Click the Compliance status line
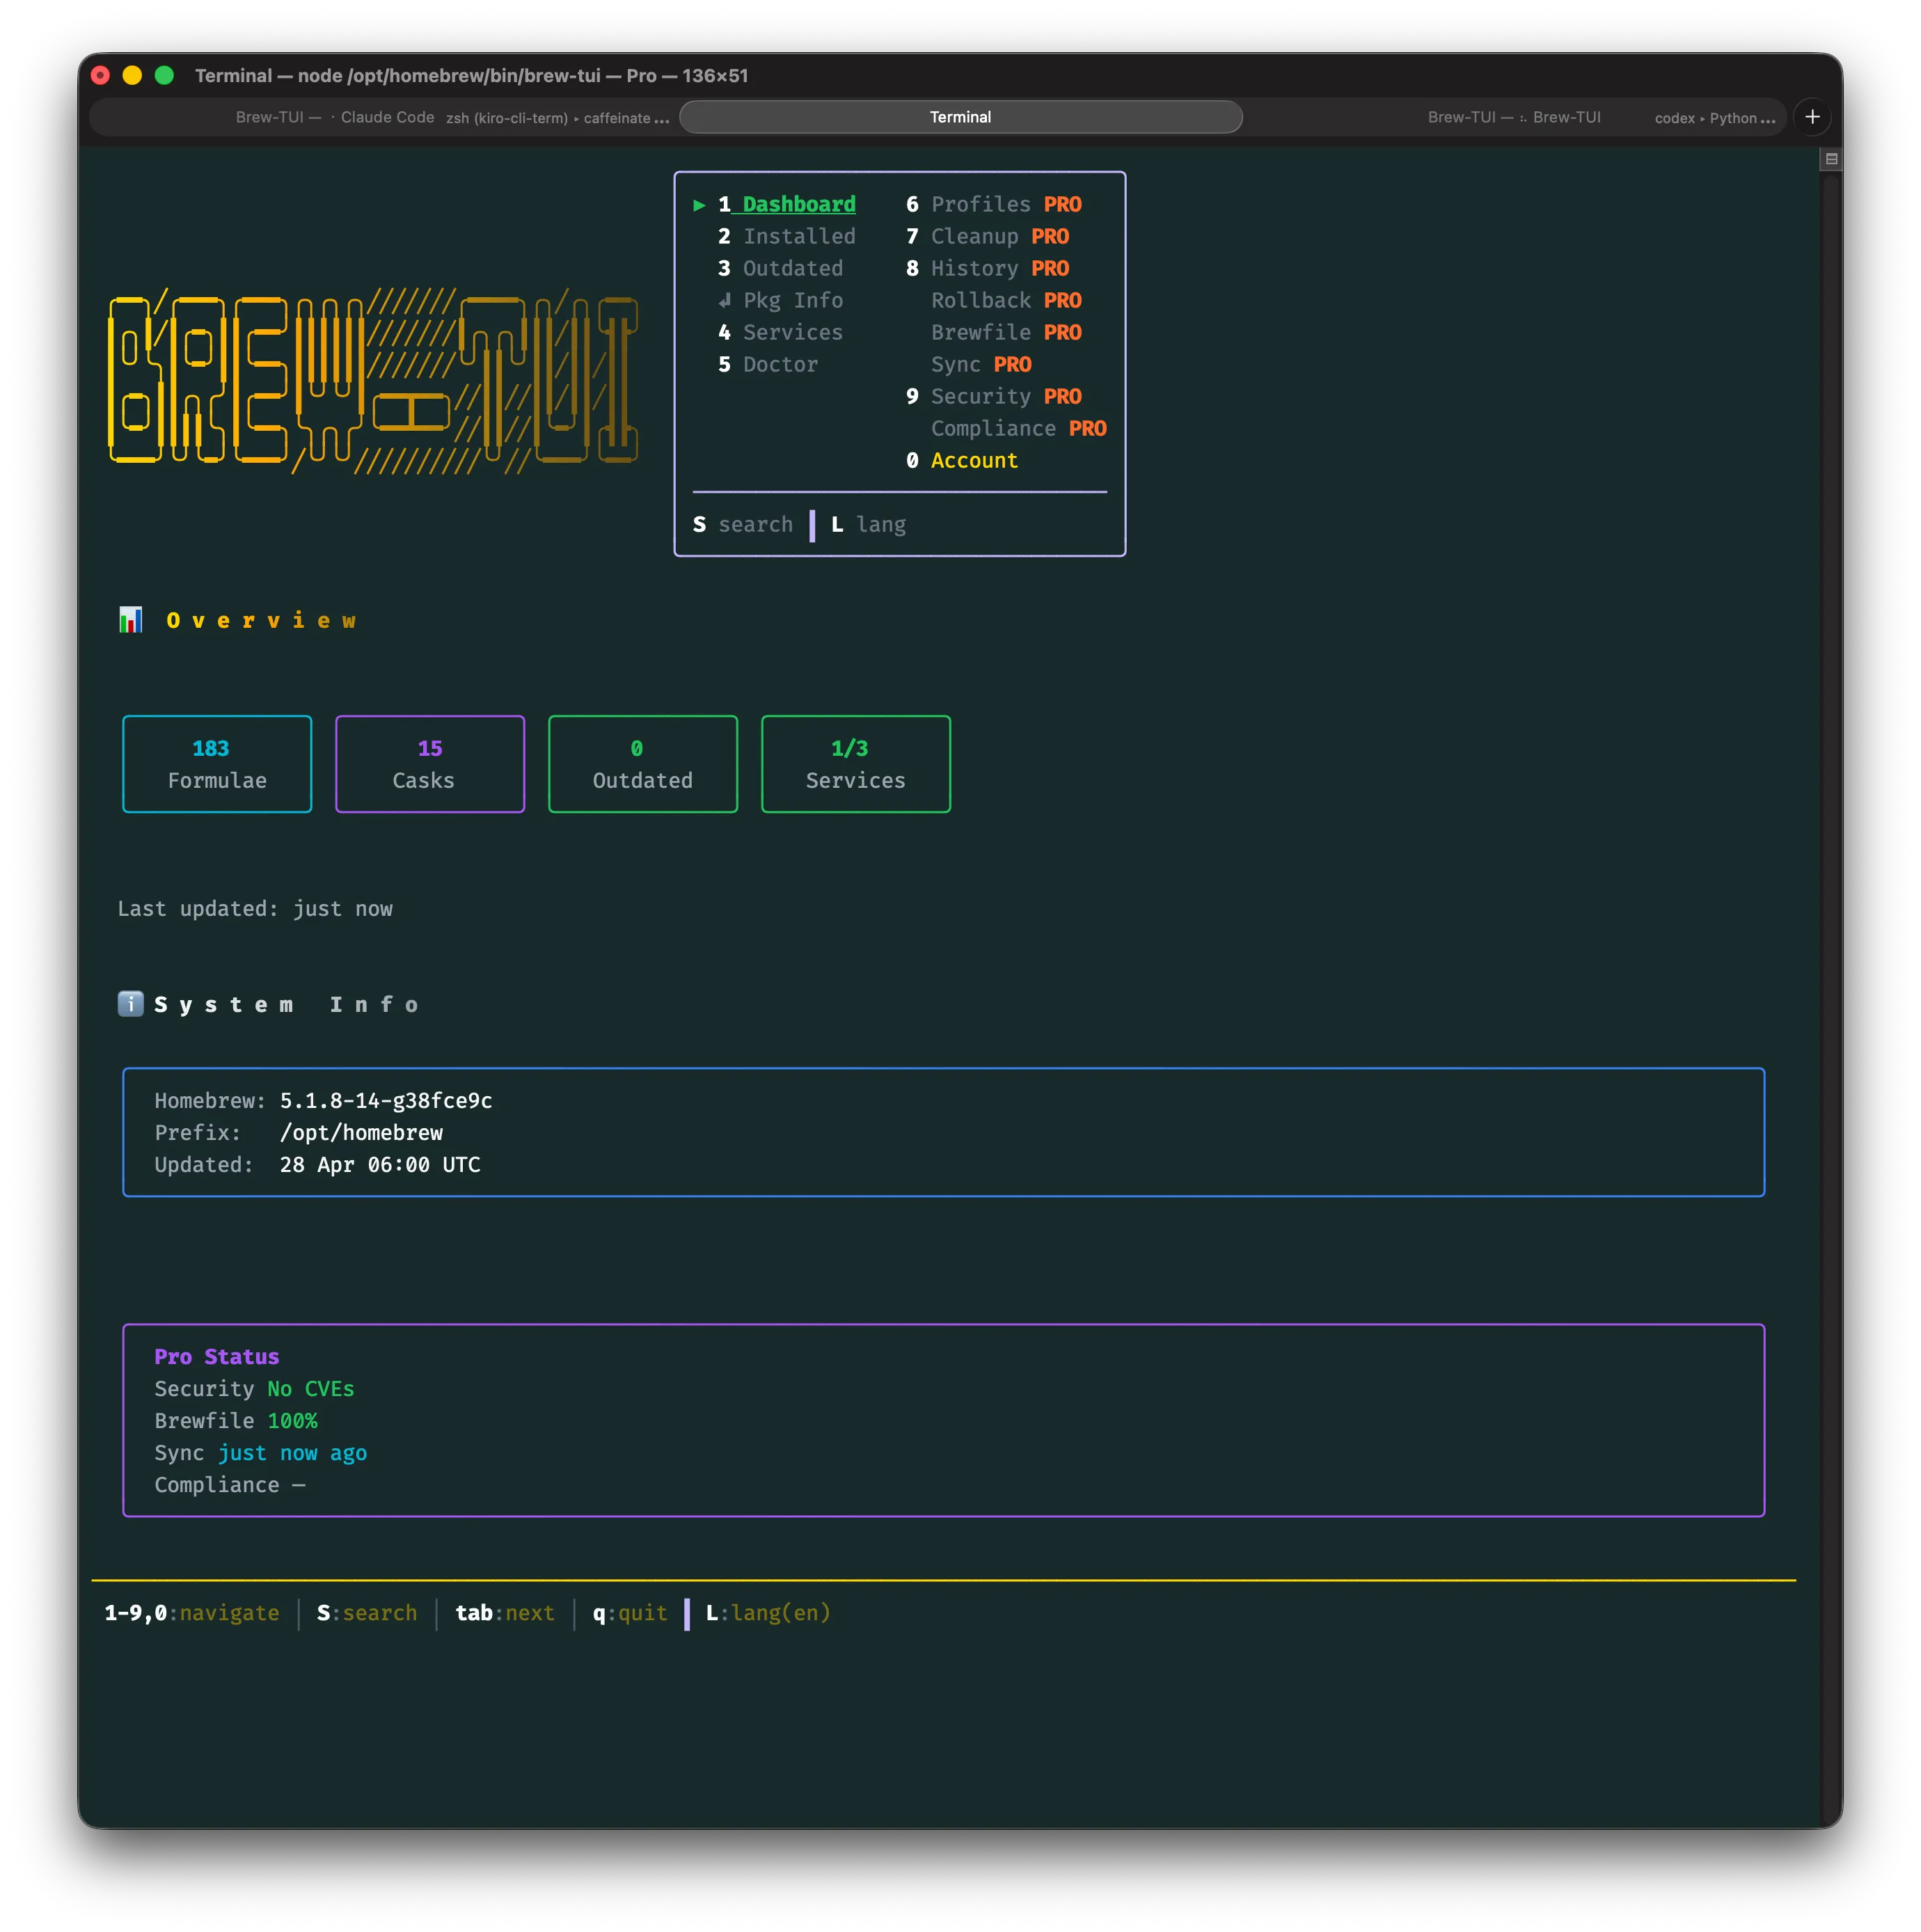 [230, 1484]
